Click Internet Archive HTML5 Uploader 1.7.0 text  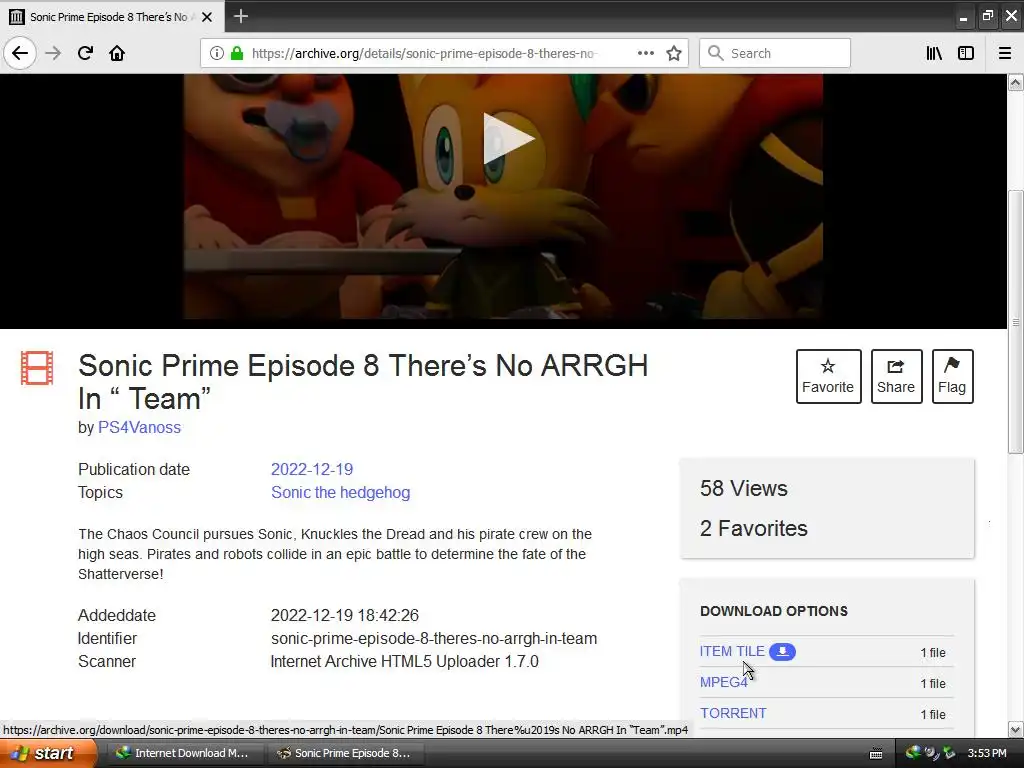pyautogui.click(x=404, y=661)
